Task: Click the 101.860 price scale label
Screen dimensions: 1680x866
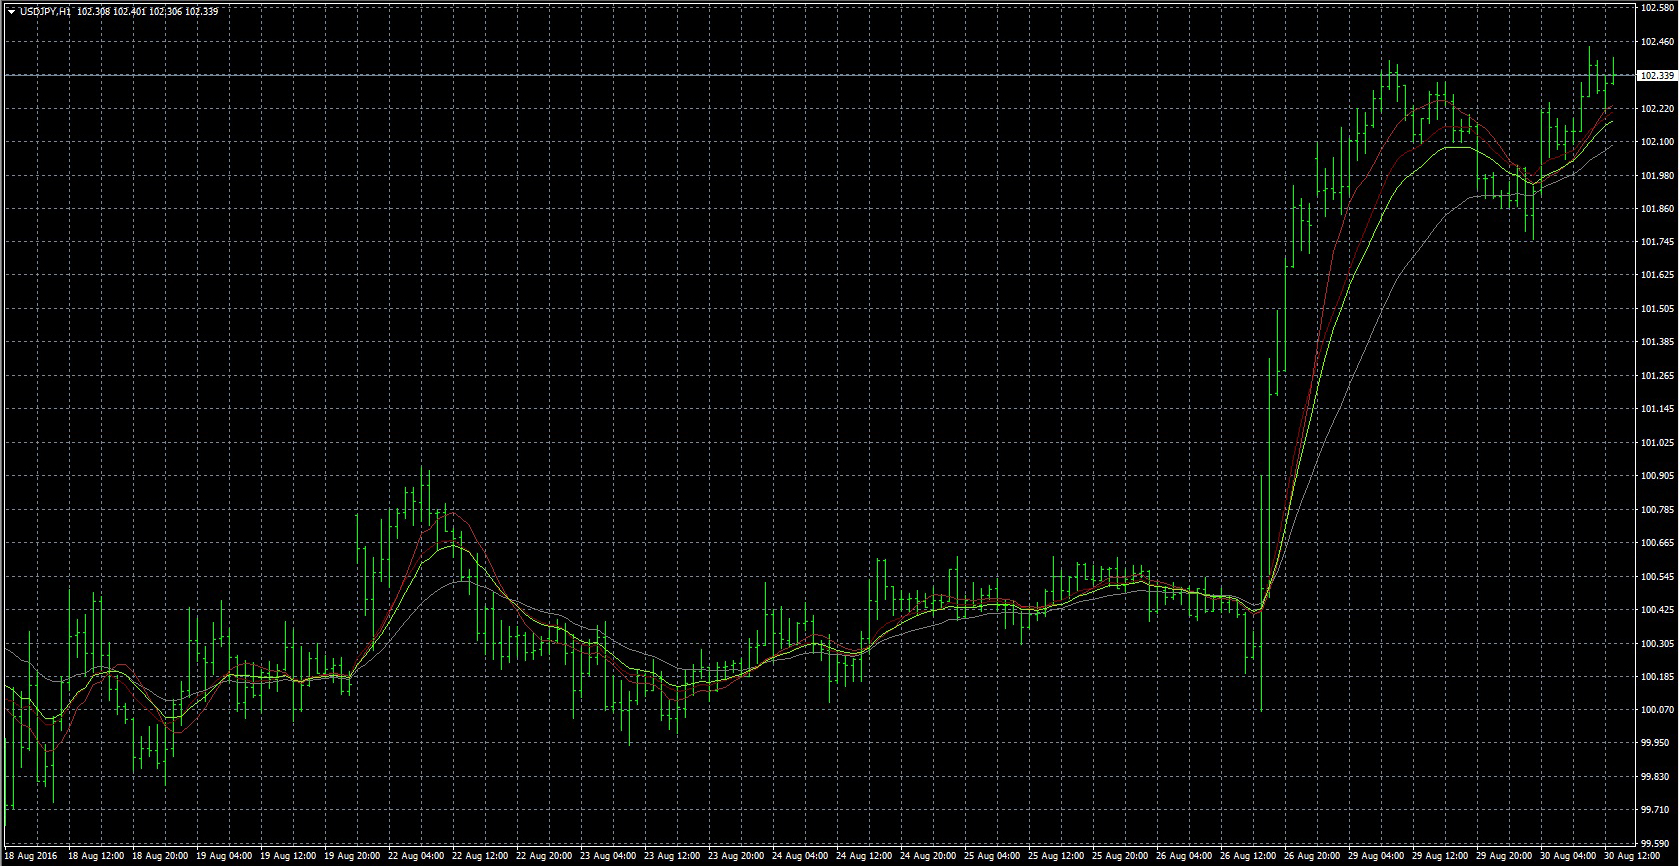Action: [1658, 209]
